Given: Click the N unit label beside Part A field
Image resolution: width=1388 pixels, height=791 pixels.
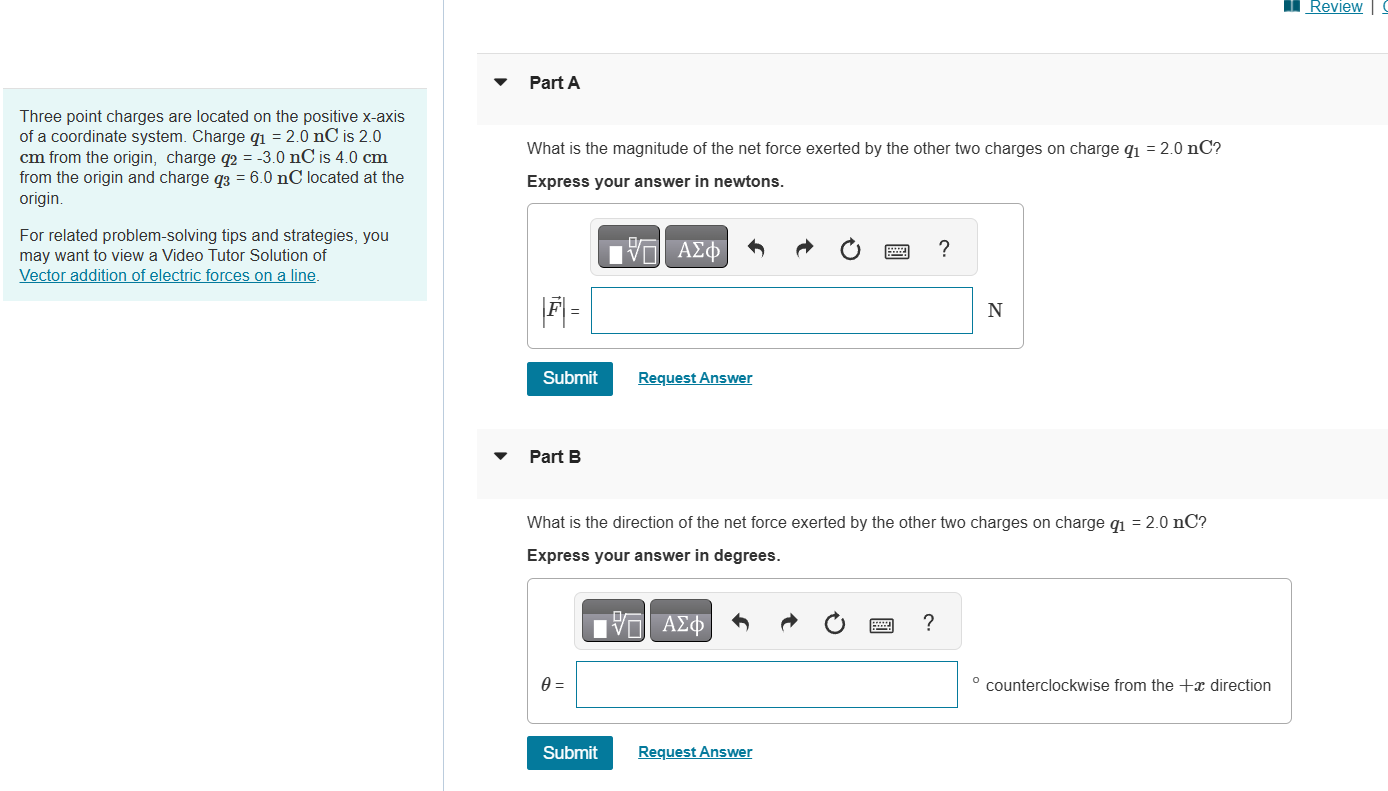Looking at the screenshot, I should coord(994,310).
